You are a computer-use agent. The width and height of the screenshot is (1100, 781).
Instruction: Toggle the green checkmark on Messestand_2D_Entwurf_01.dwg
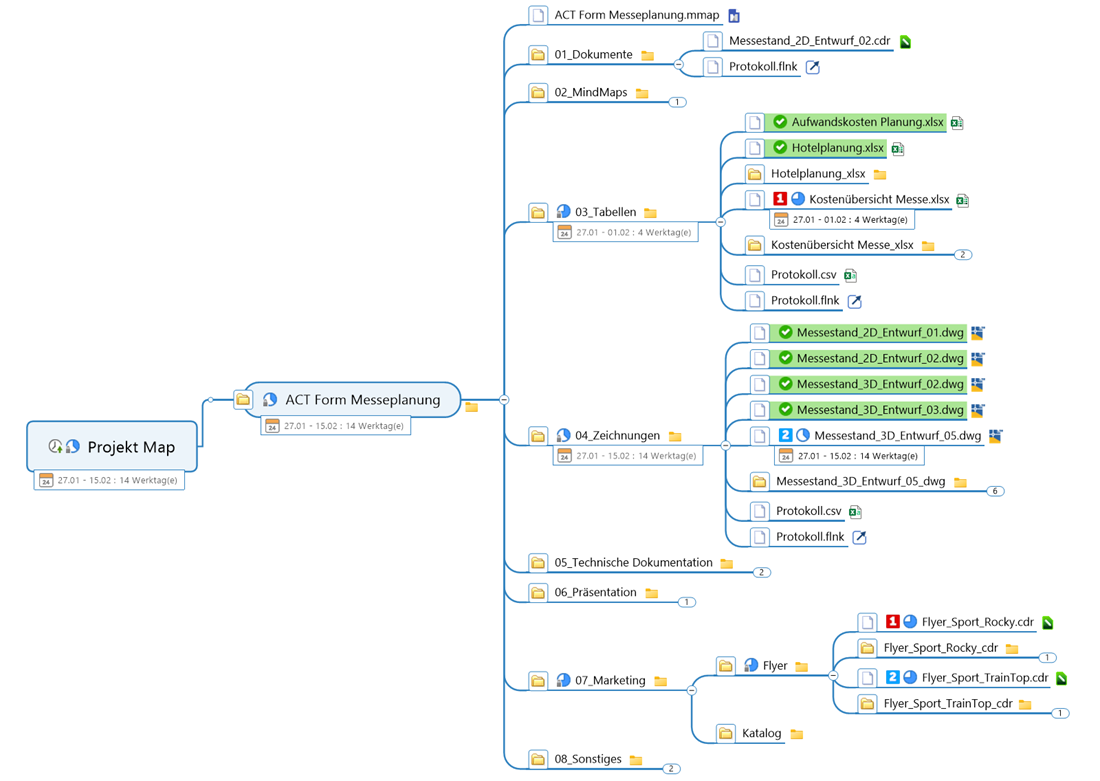click(x=786, y=333)
